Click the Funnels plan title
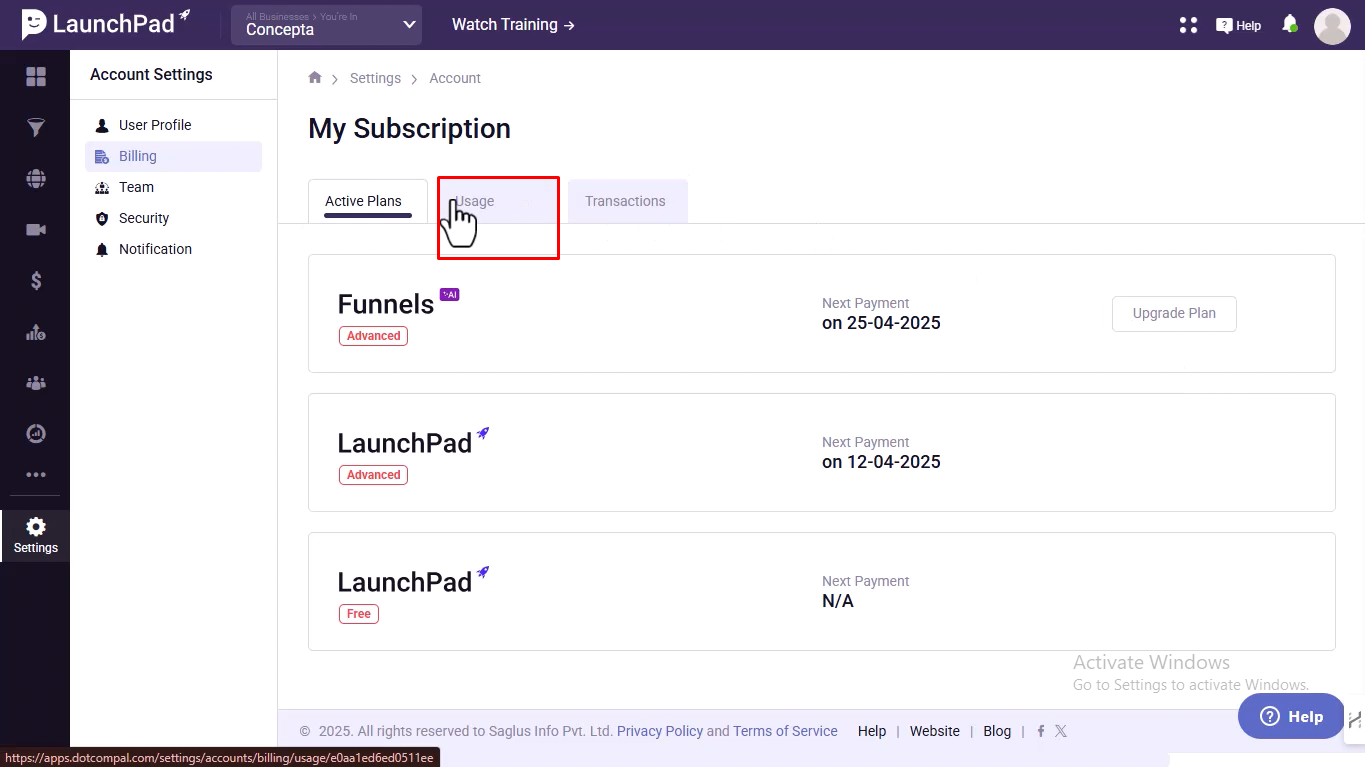This screenshot has height=767, width=1365. pyautogui.click(x=386, y=304)
